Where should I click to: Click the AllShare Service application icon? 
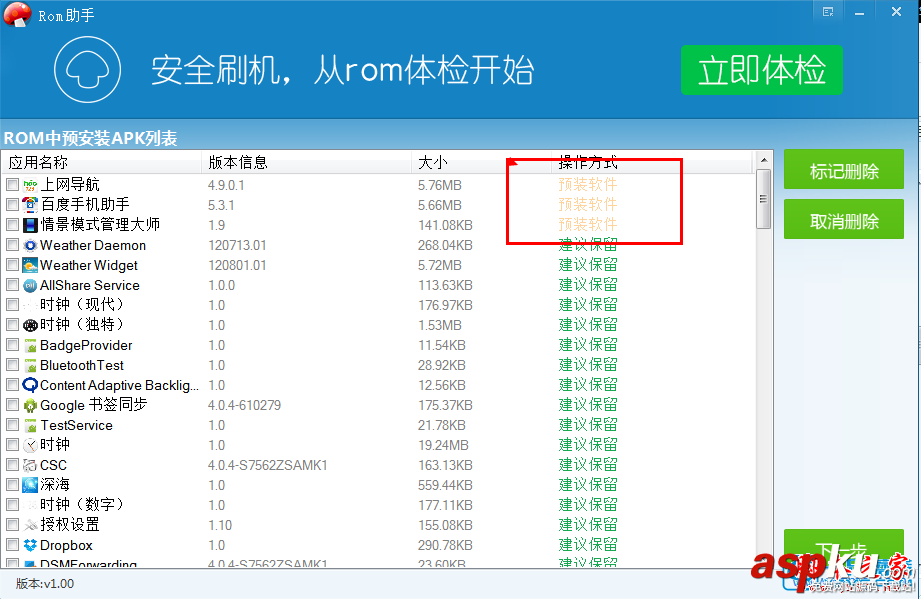click(x=30, y=285)
